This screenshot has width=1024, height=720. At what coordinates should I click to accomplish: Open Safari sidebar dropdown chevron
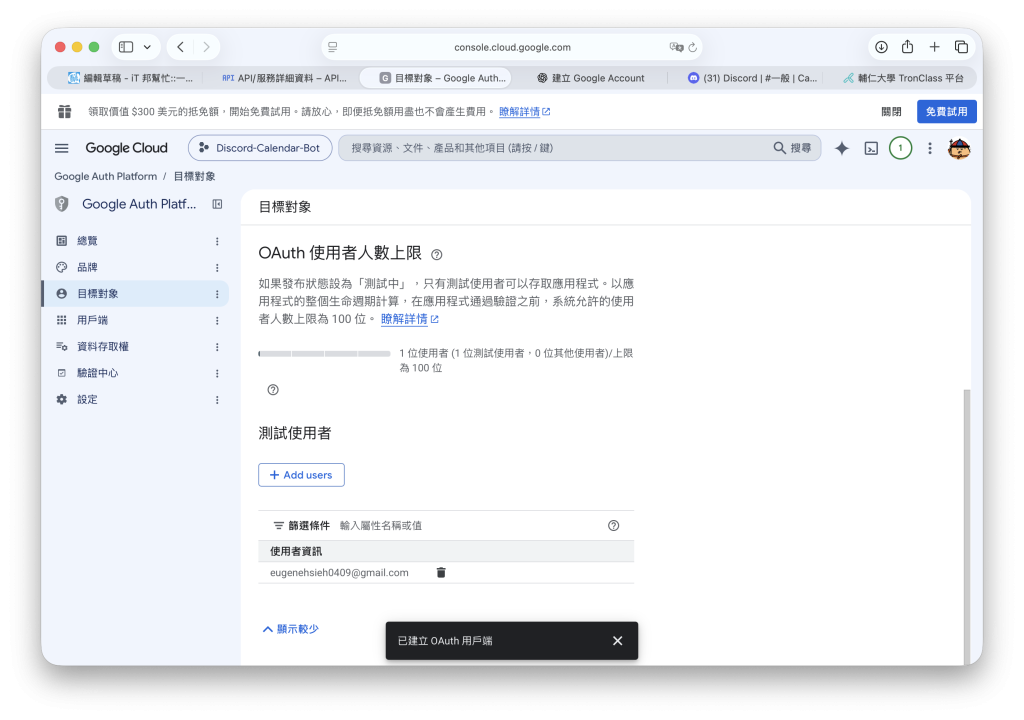coord(148,47)
